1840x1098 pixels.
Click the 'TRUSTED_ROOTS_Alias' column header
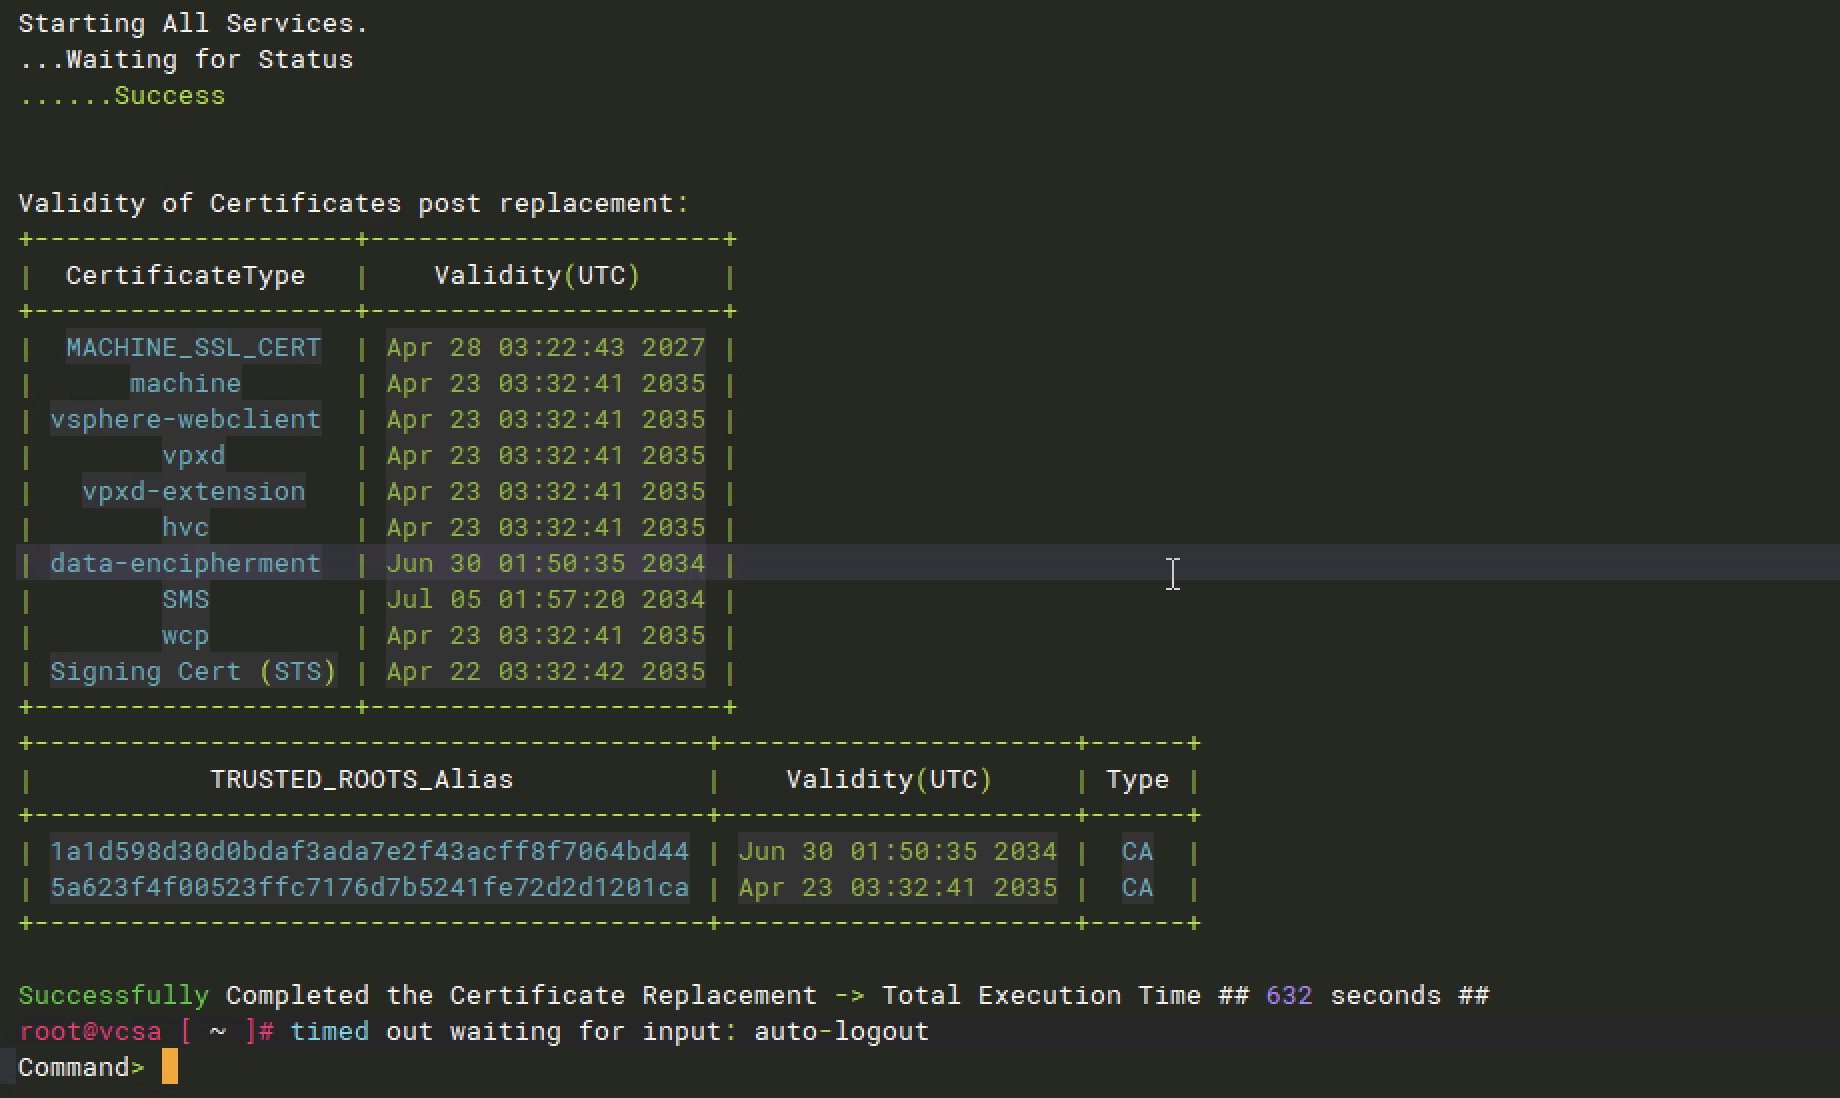tap(362, 779)
